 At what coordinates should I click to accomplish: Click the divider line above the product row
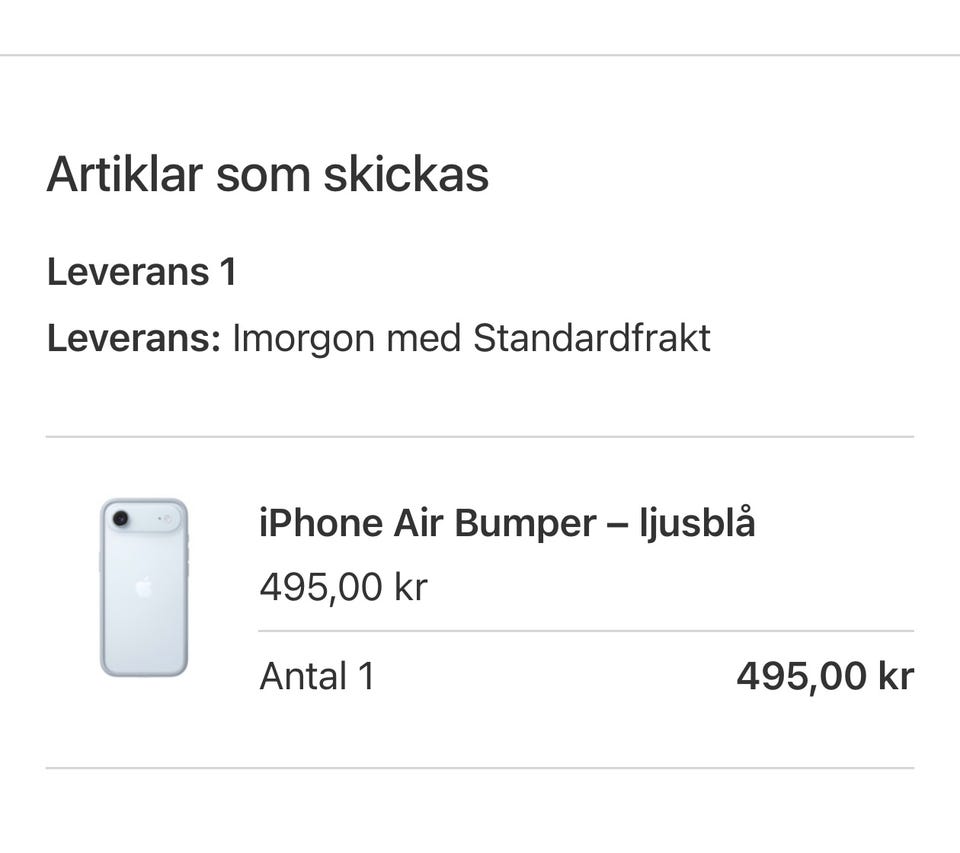pyautogui.click(x=480, y=437)
